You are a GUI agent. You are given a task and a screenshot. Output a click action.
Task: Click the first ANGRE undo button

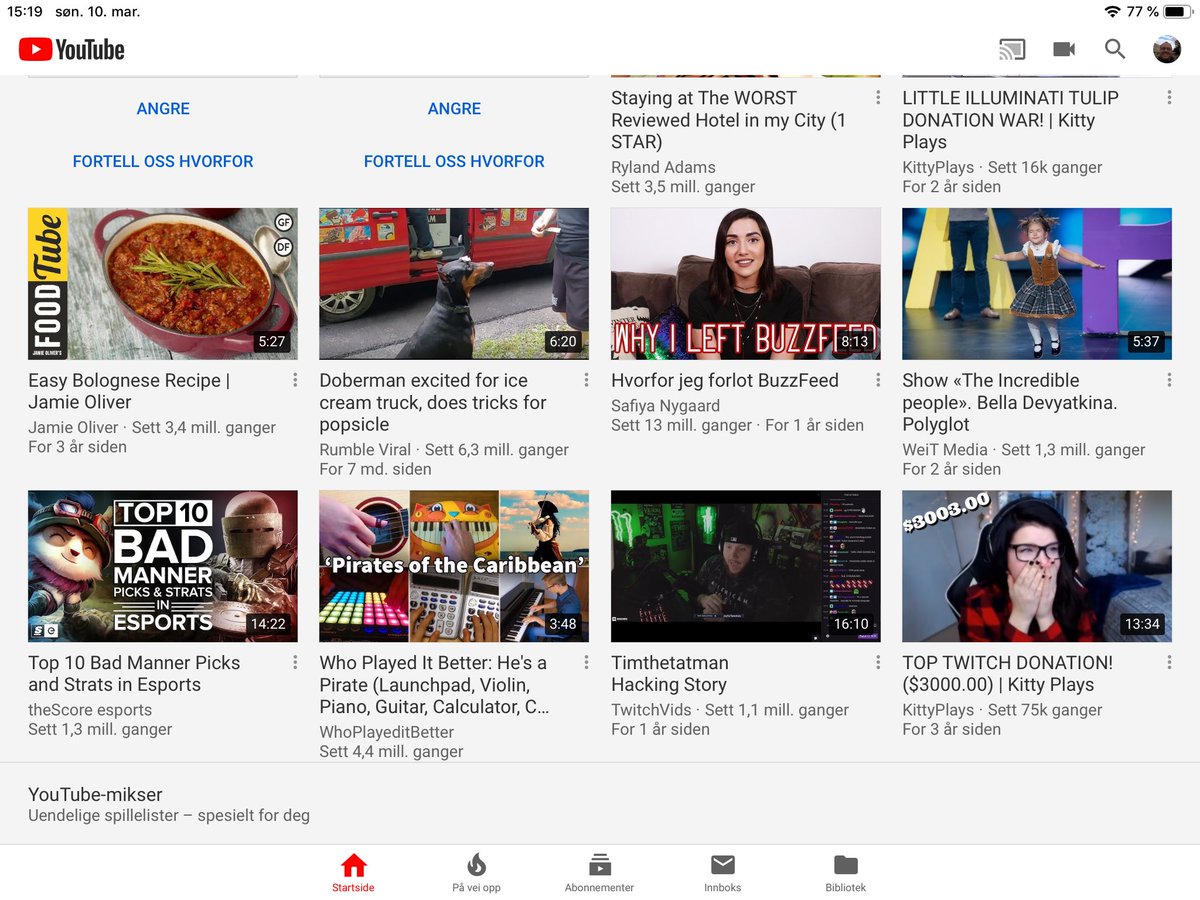point(163,108)
